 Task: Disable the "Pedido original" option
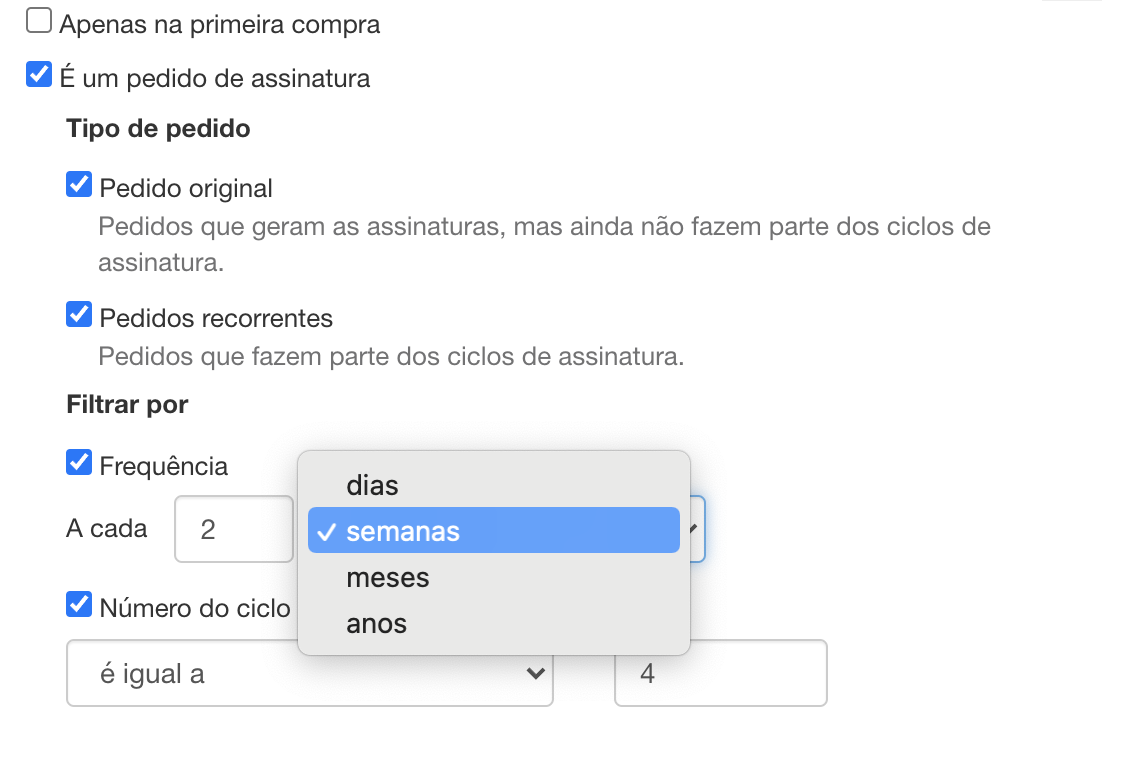click(x=78, y=183)
